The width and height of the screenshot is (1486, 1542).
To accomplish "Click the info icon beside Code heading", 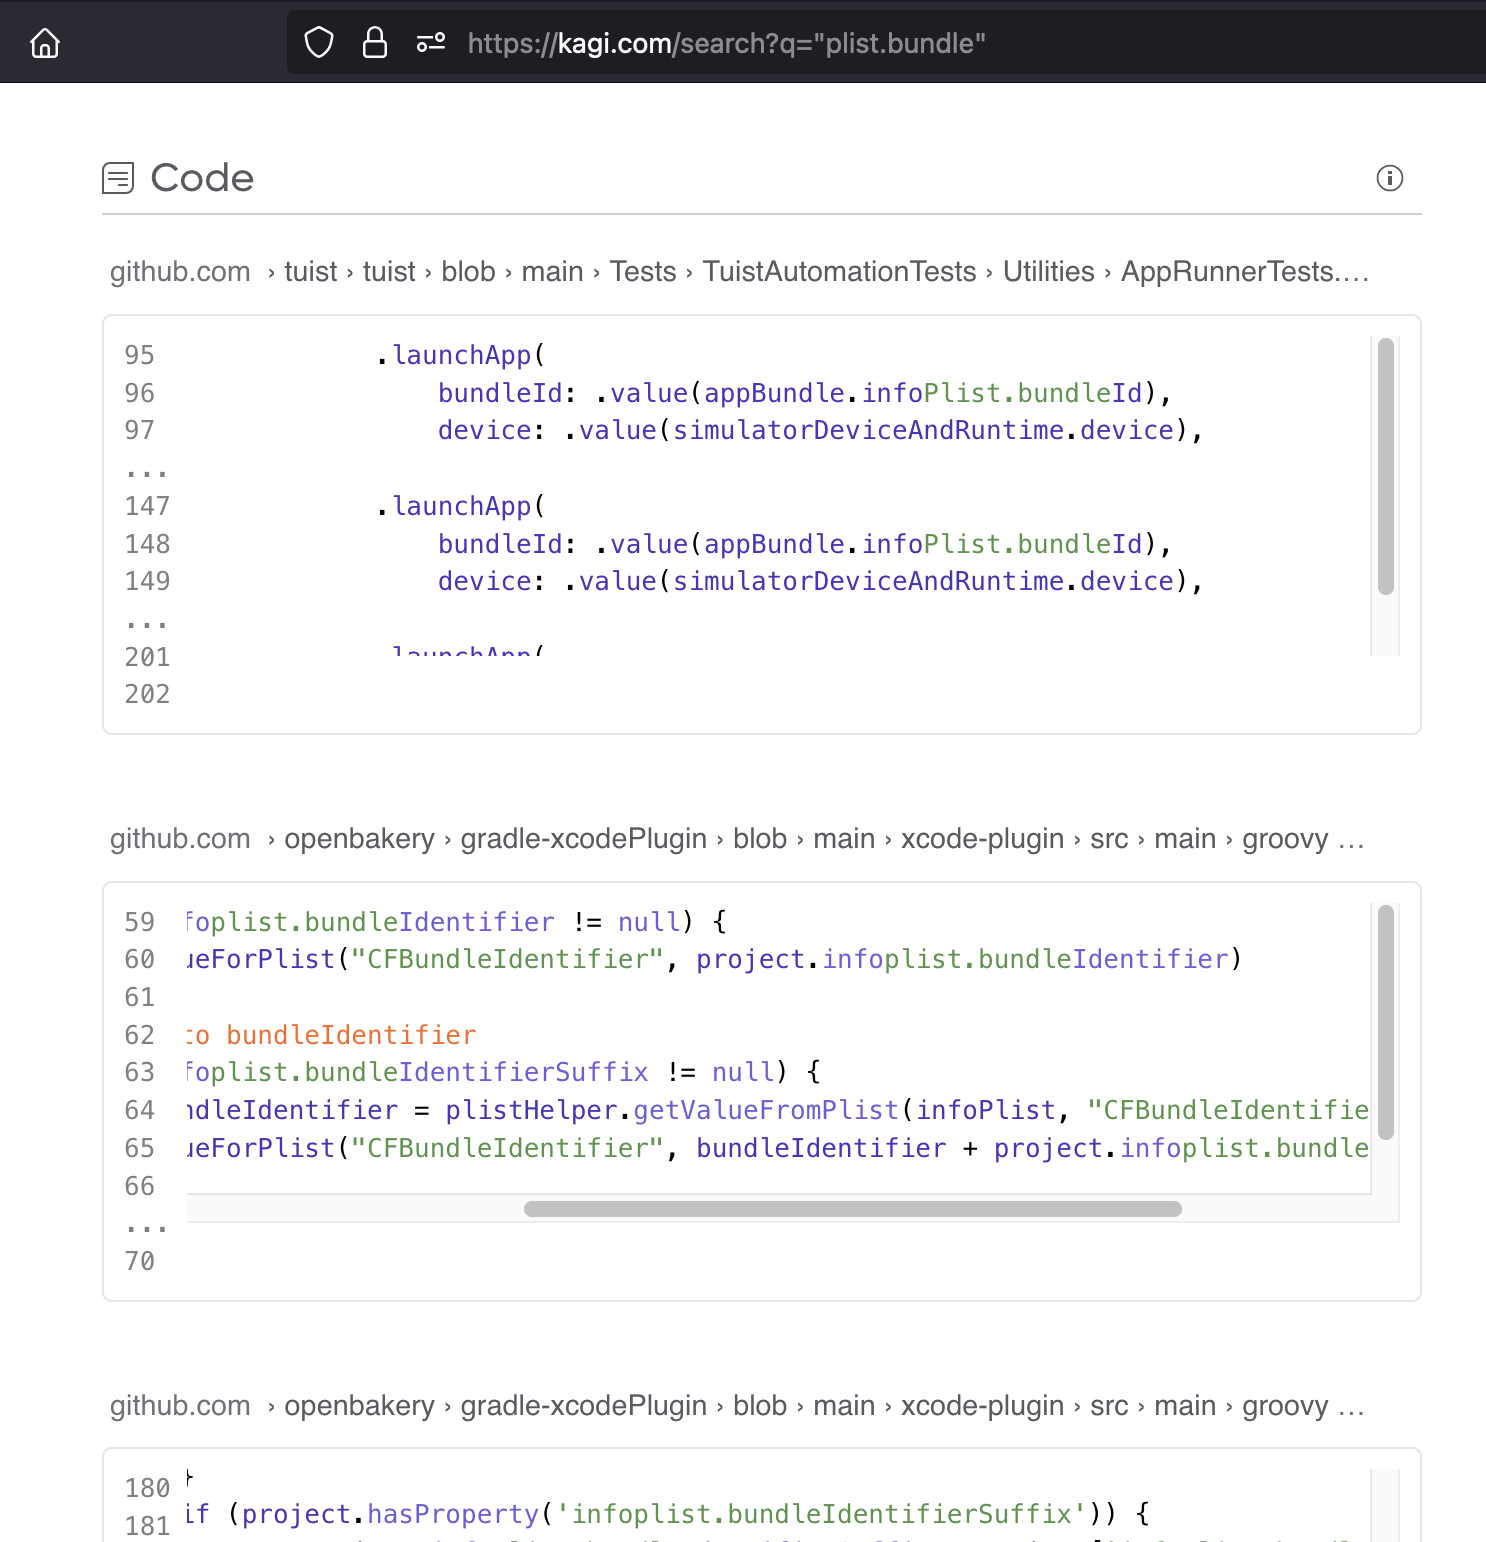I will [1389, 178].
